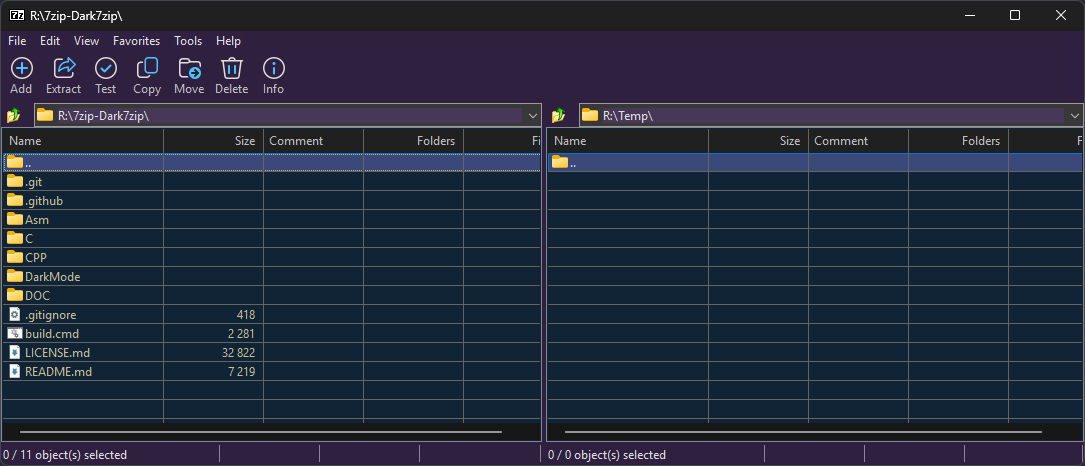This screenshot has height=466, width=1085.
Task: Select parent folder icon in left panel
Action: pyautogui.click(x=15, y=163)
